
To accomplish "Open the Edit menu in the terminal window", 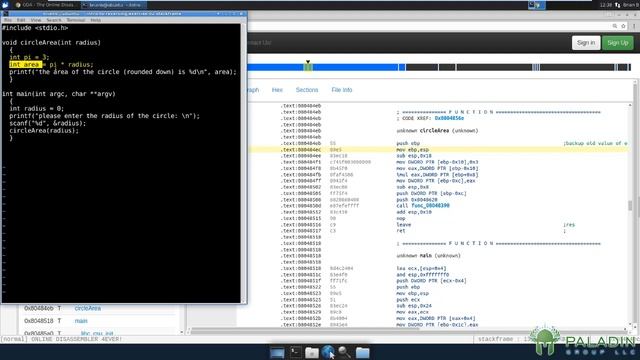I will [21, 20].
